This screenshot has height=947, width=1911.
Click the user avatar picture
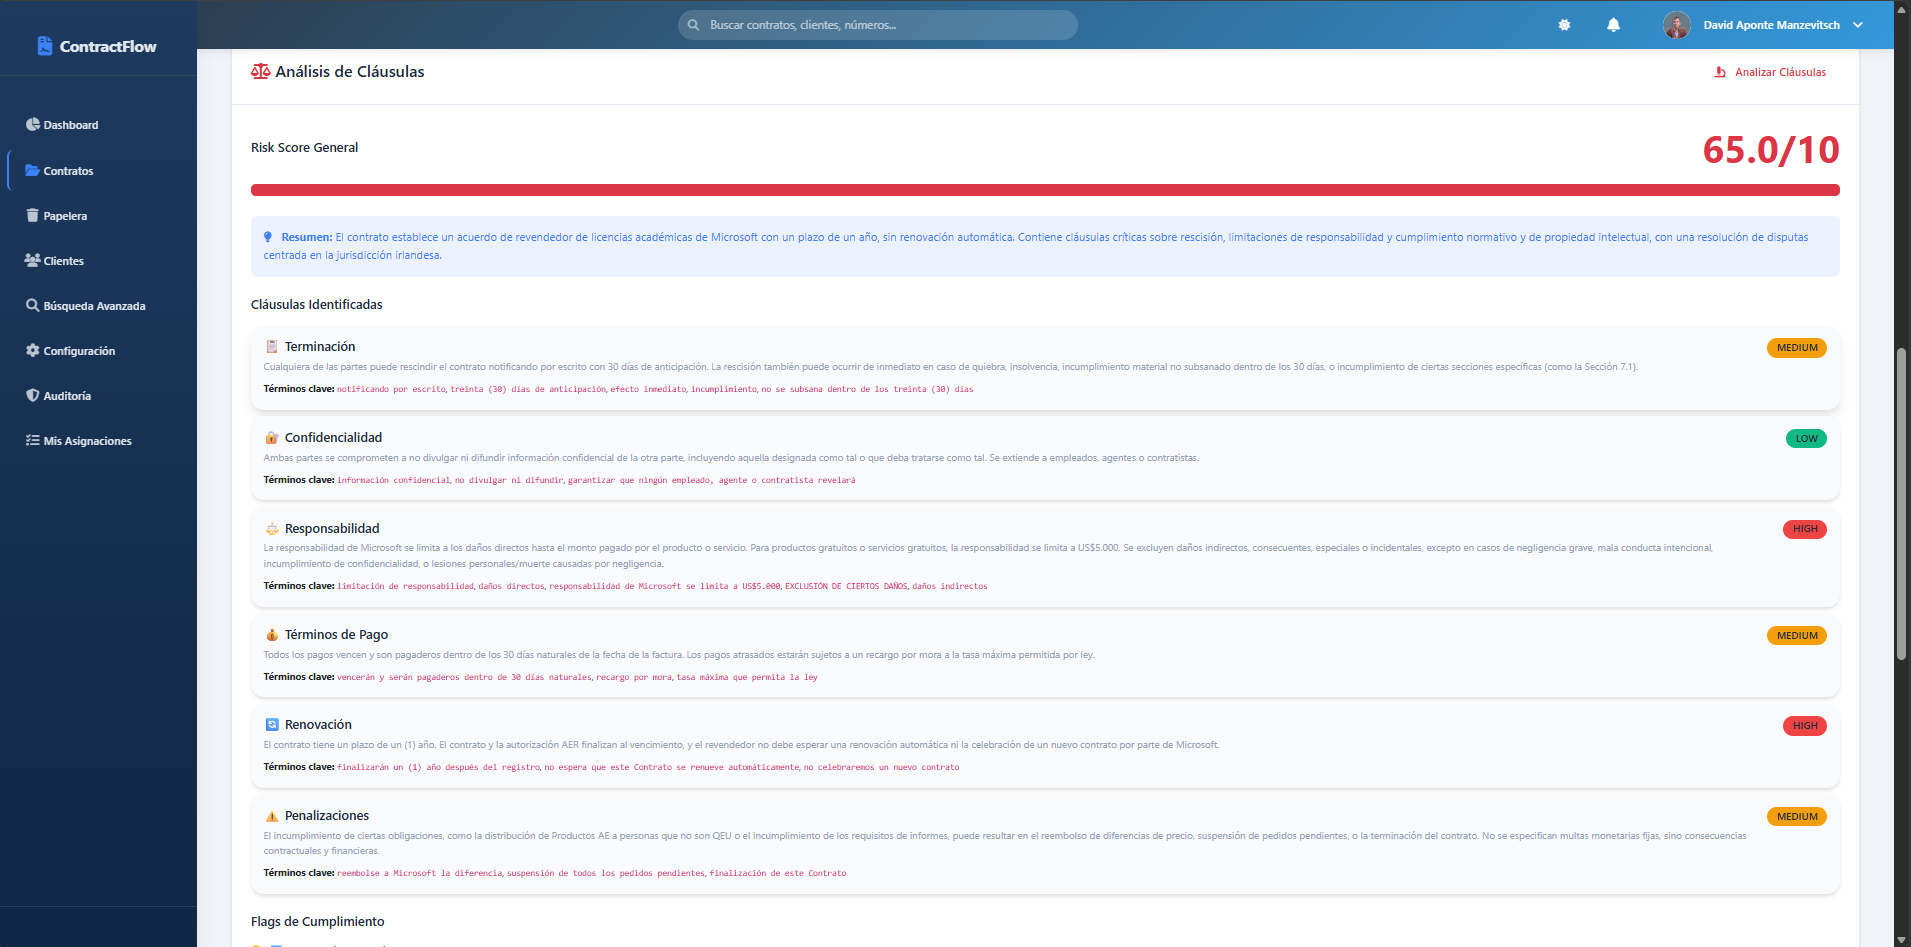click(1677, 25)
